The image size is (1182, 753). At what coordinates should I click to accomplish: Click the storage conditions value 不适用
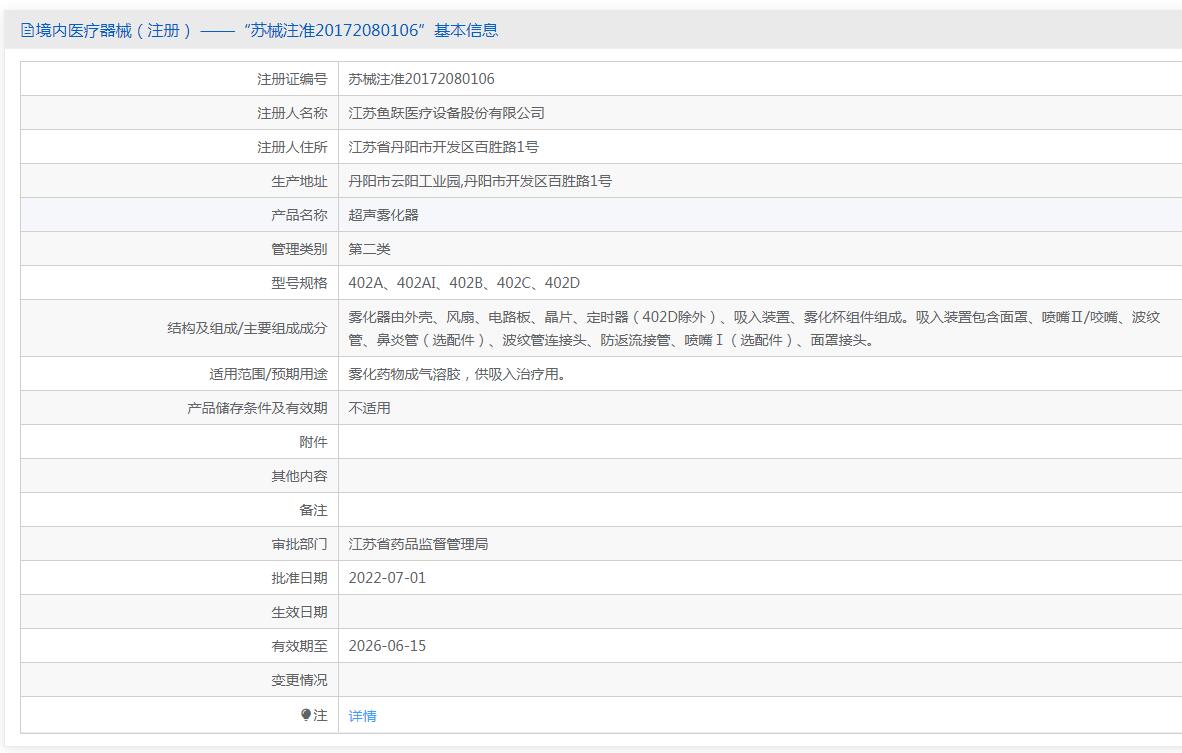[x=369, y=408]
